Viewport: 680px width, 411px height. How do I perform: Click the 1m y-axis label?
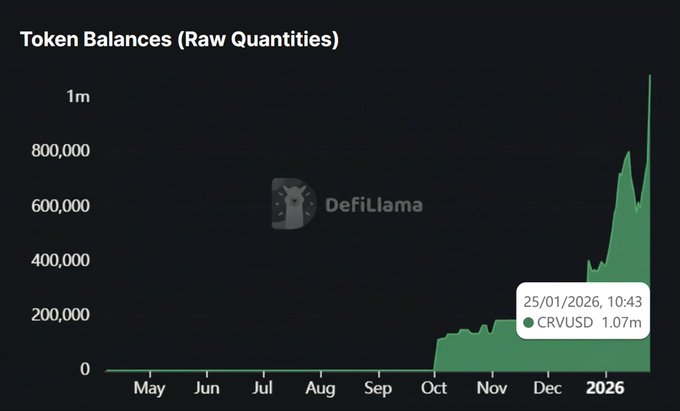tap(79, 97)
